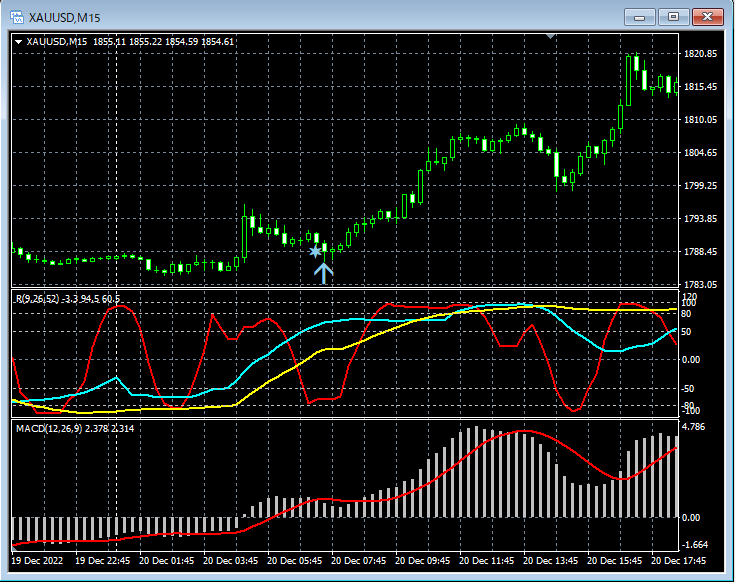Click the 4.786 MACD scale value

(x=693, y=427)
